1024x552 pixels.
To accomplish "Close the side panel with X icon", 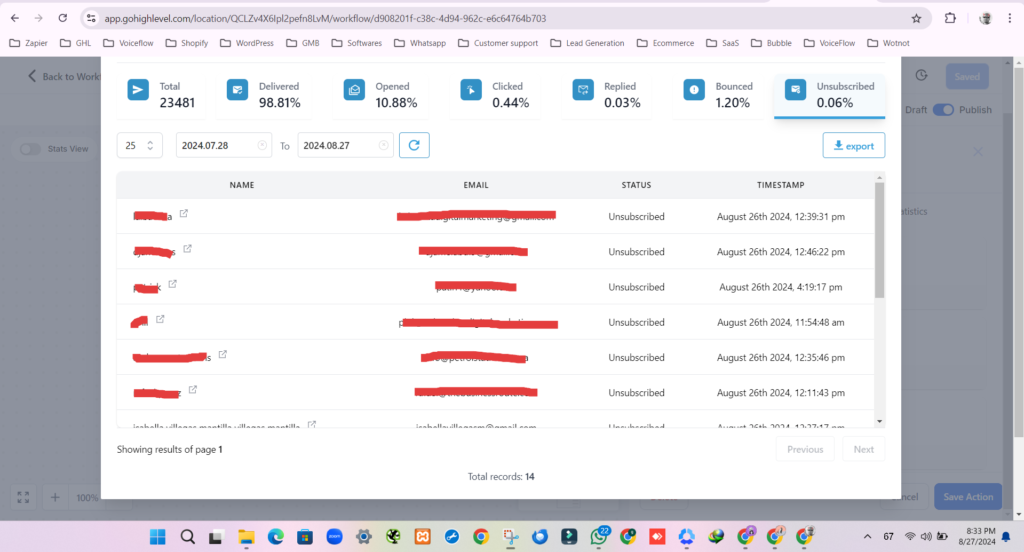I will click(x=978, y=152).
